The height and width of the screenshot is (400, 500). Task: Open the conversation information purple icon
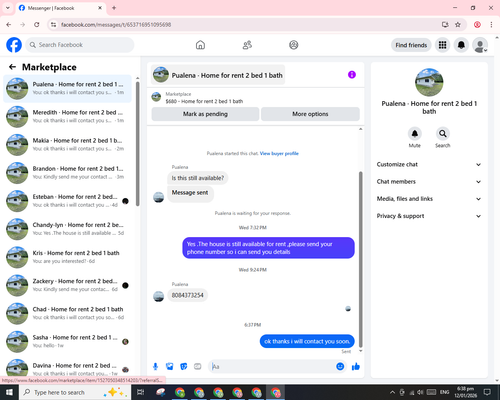tap(352, 75)
